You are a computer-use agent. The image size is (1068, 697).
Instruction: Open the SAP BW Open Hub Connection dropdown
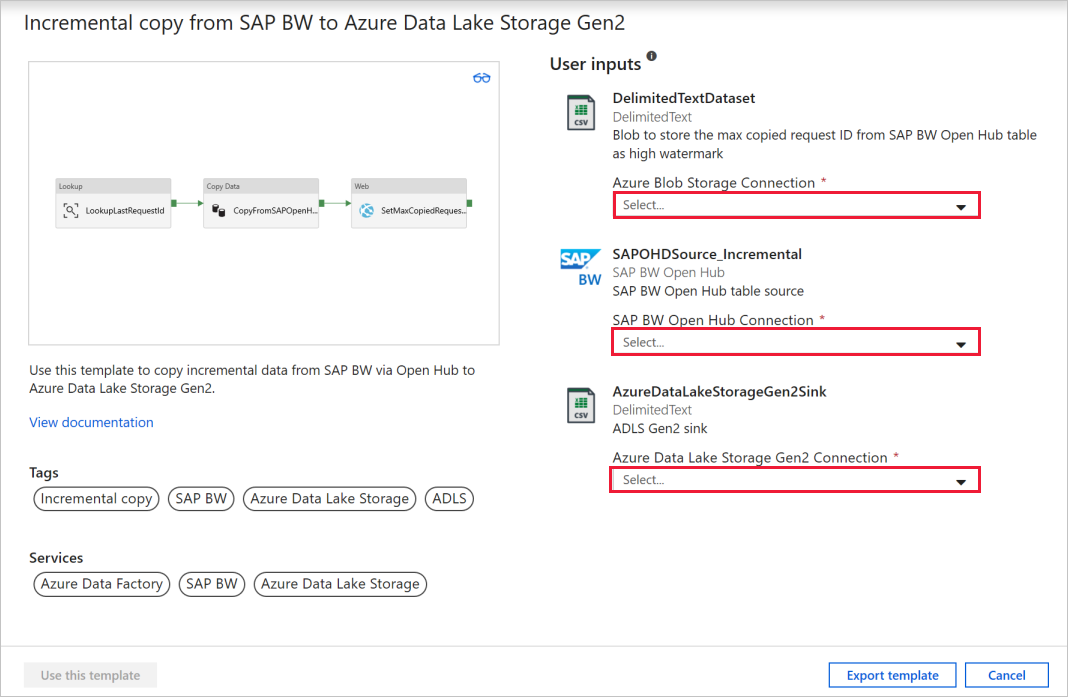(795, 341)
